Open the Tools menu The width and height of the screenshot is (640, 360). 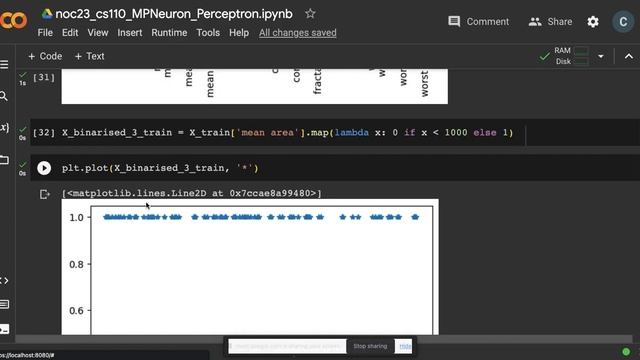click(208, 33)
